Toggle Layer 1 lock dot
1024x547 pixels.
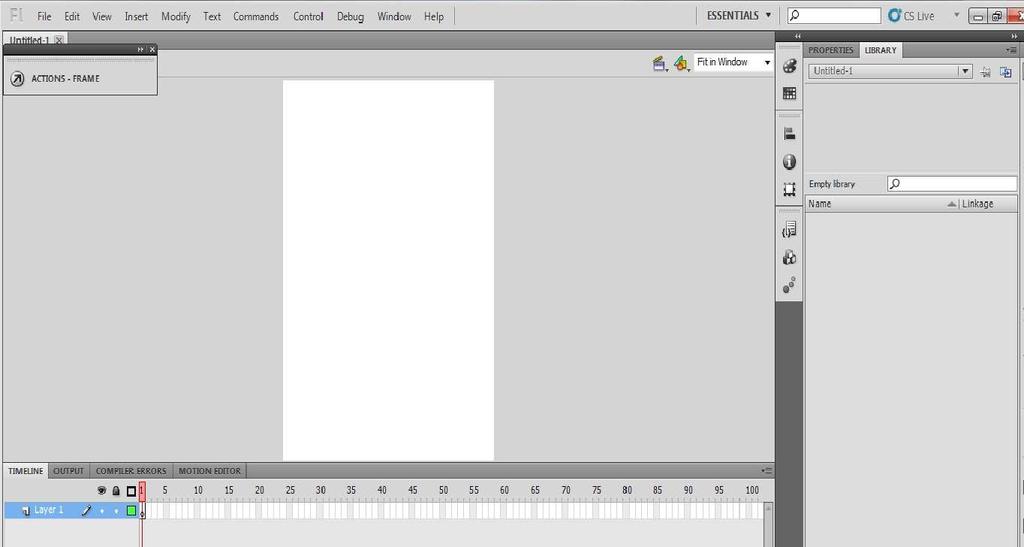116,512
